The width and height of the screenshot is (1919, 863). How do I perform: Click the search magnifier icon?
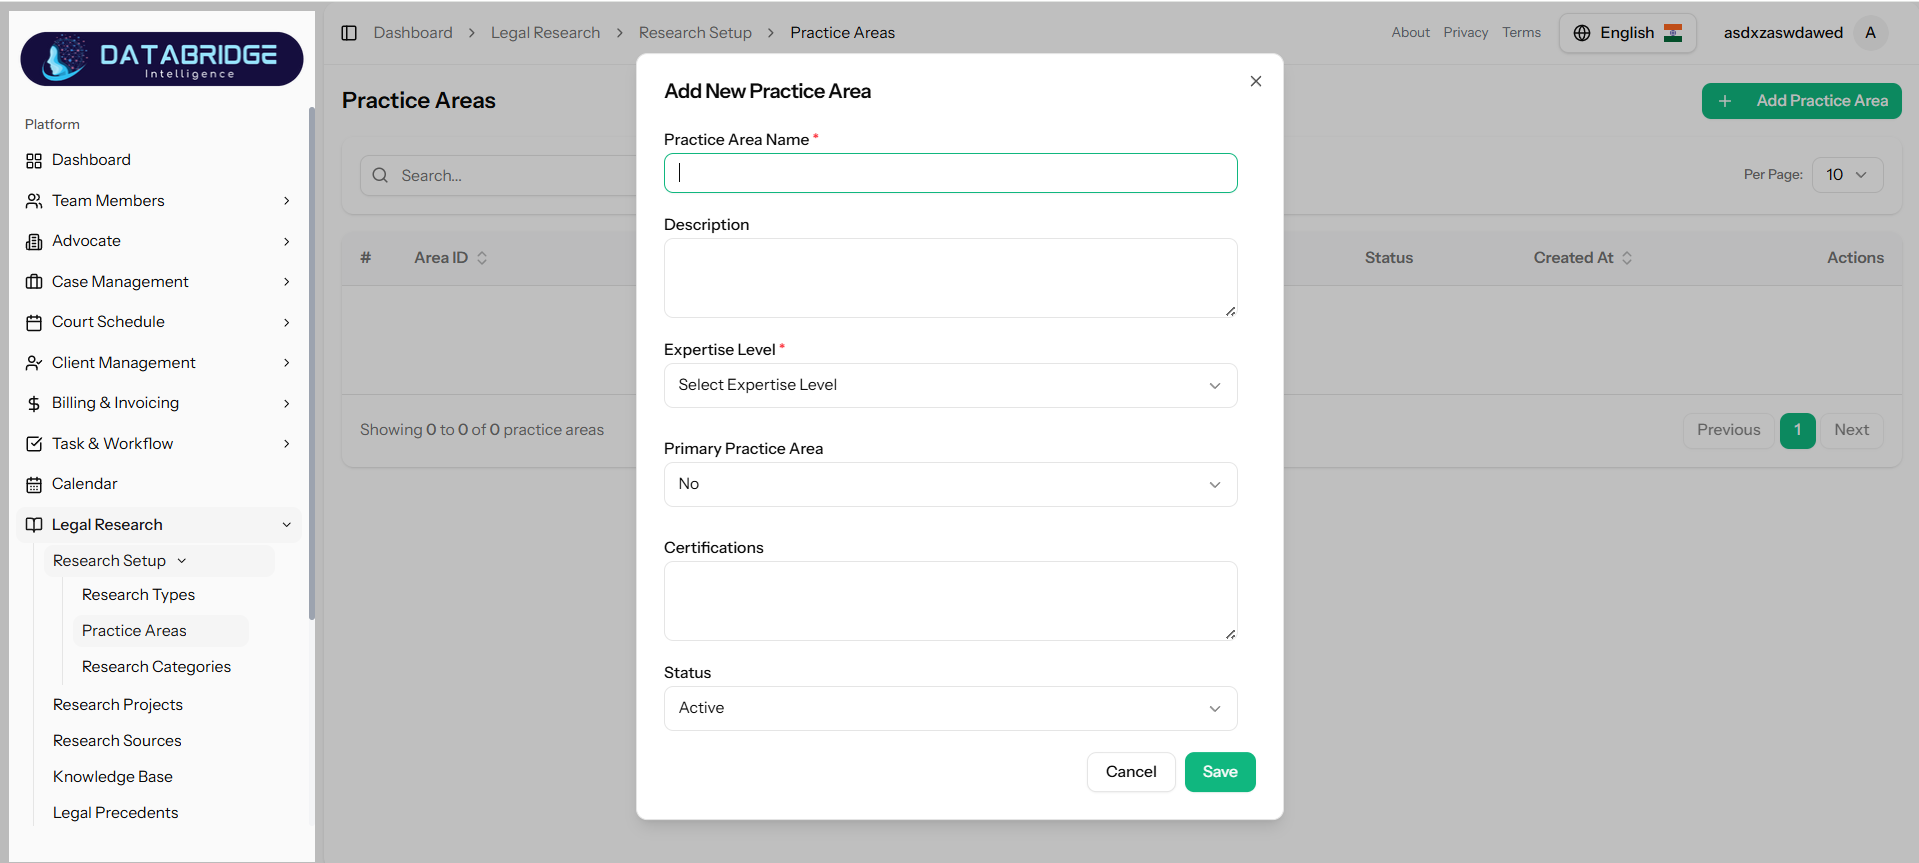point(380,175)
